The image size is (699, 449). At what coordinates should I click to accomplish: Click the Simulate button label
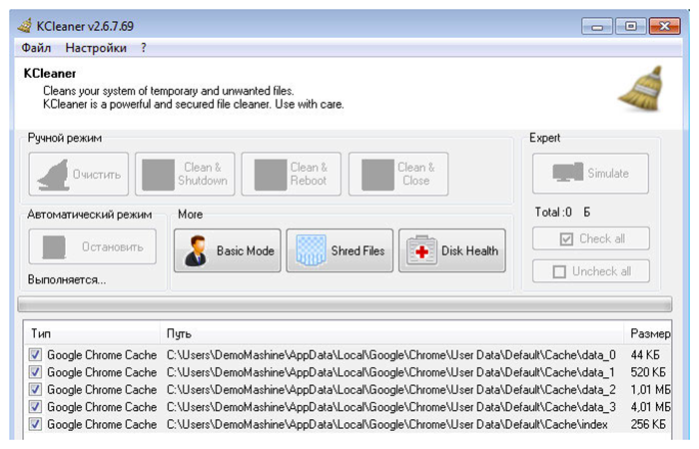608,173
